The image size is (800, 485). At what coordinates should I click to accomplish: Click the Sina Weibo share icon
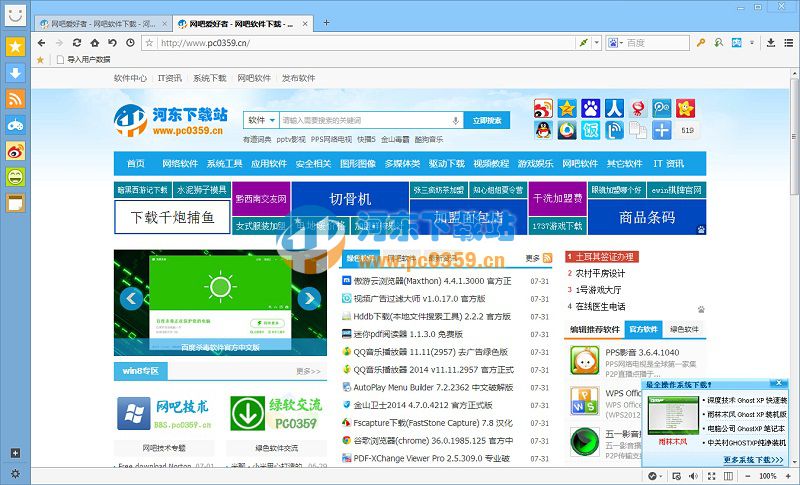tap(543, 108)
